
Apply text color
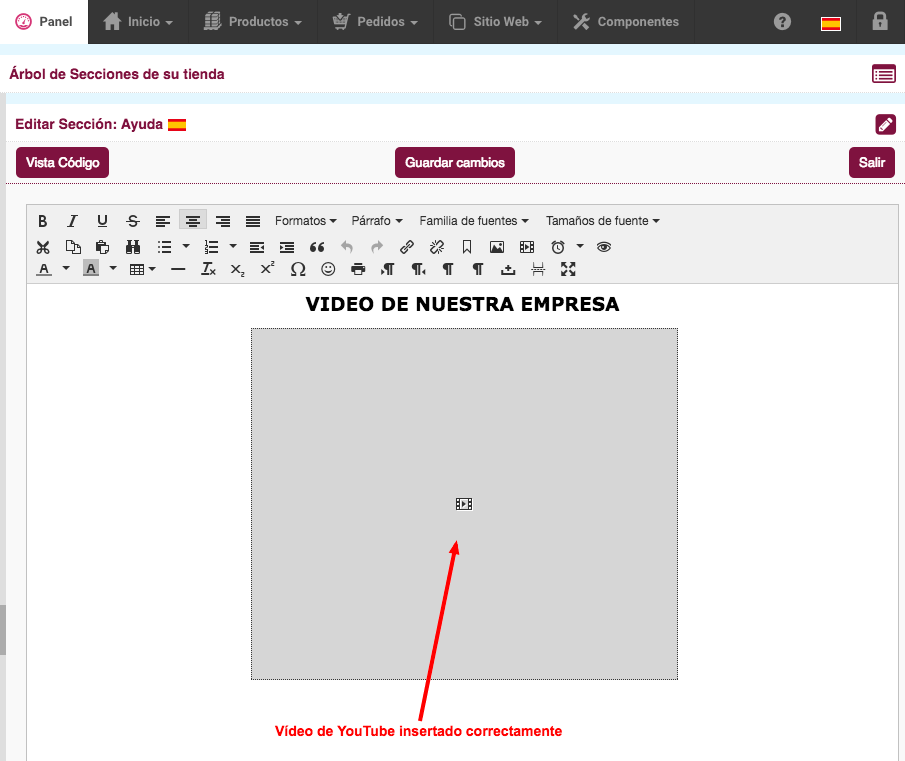[44, 269]
